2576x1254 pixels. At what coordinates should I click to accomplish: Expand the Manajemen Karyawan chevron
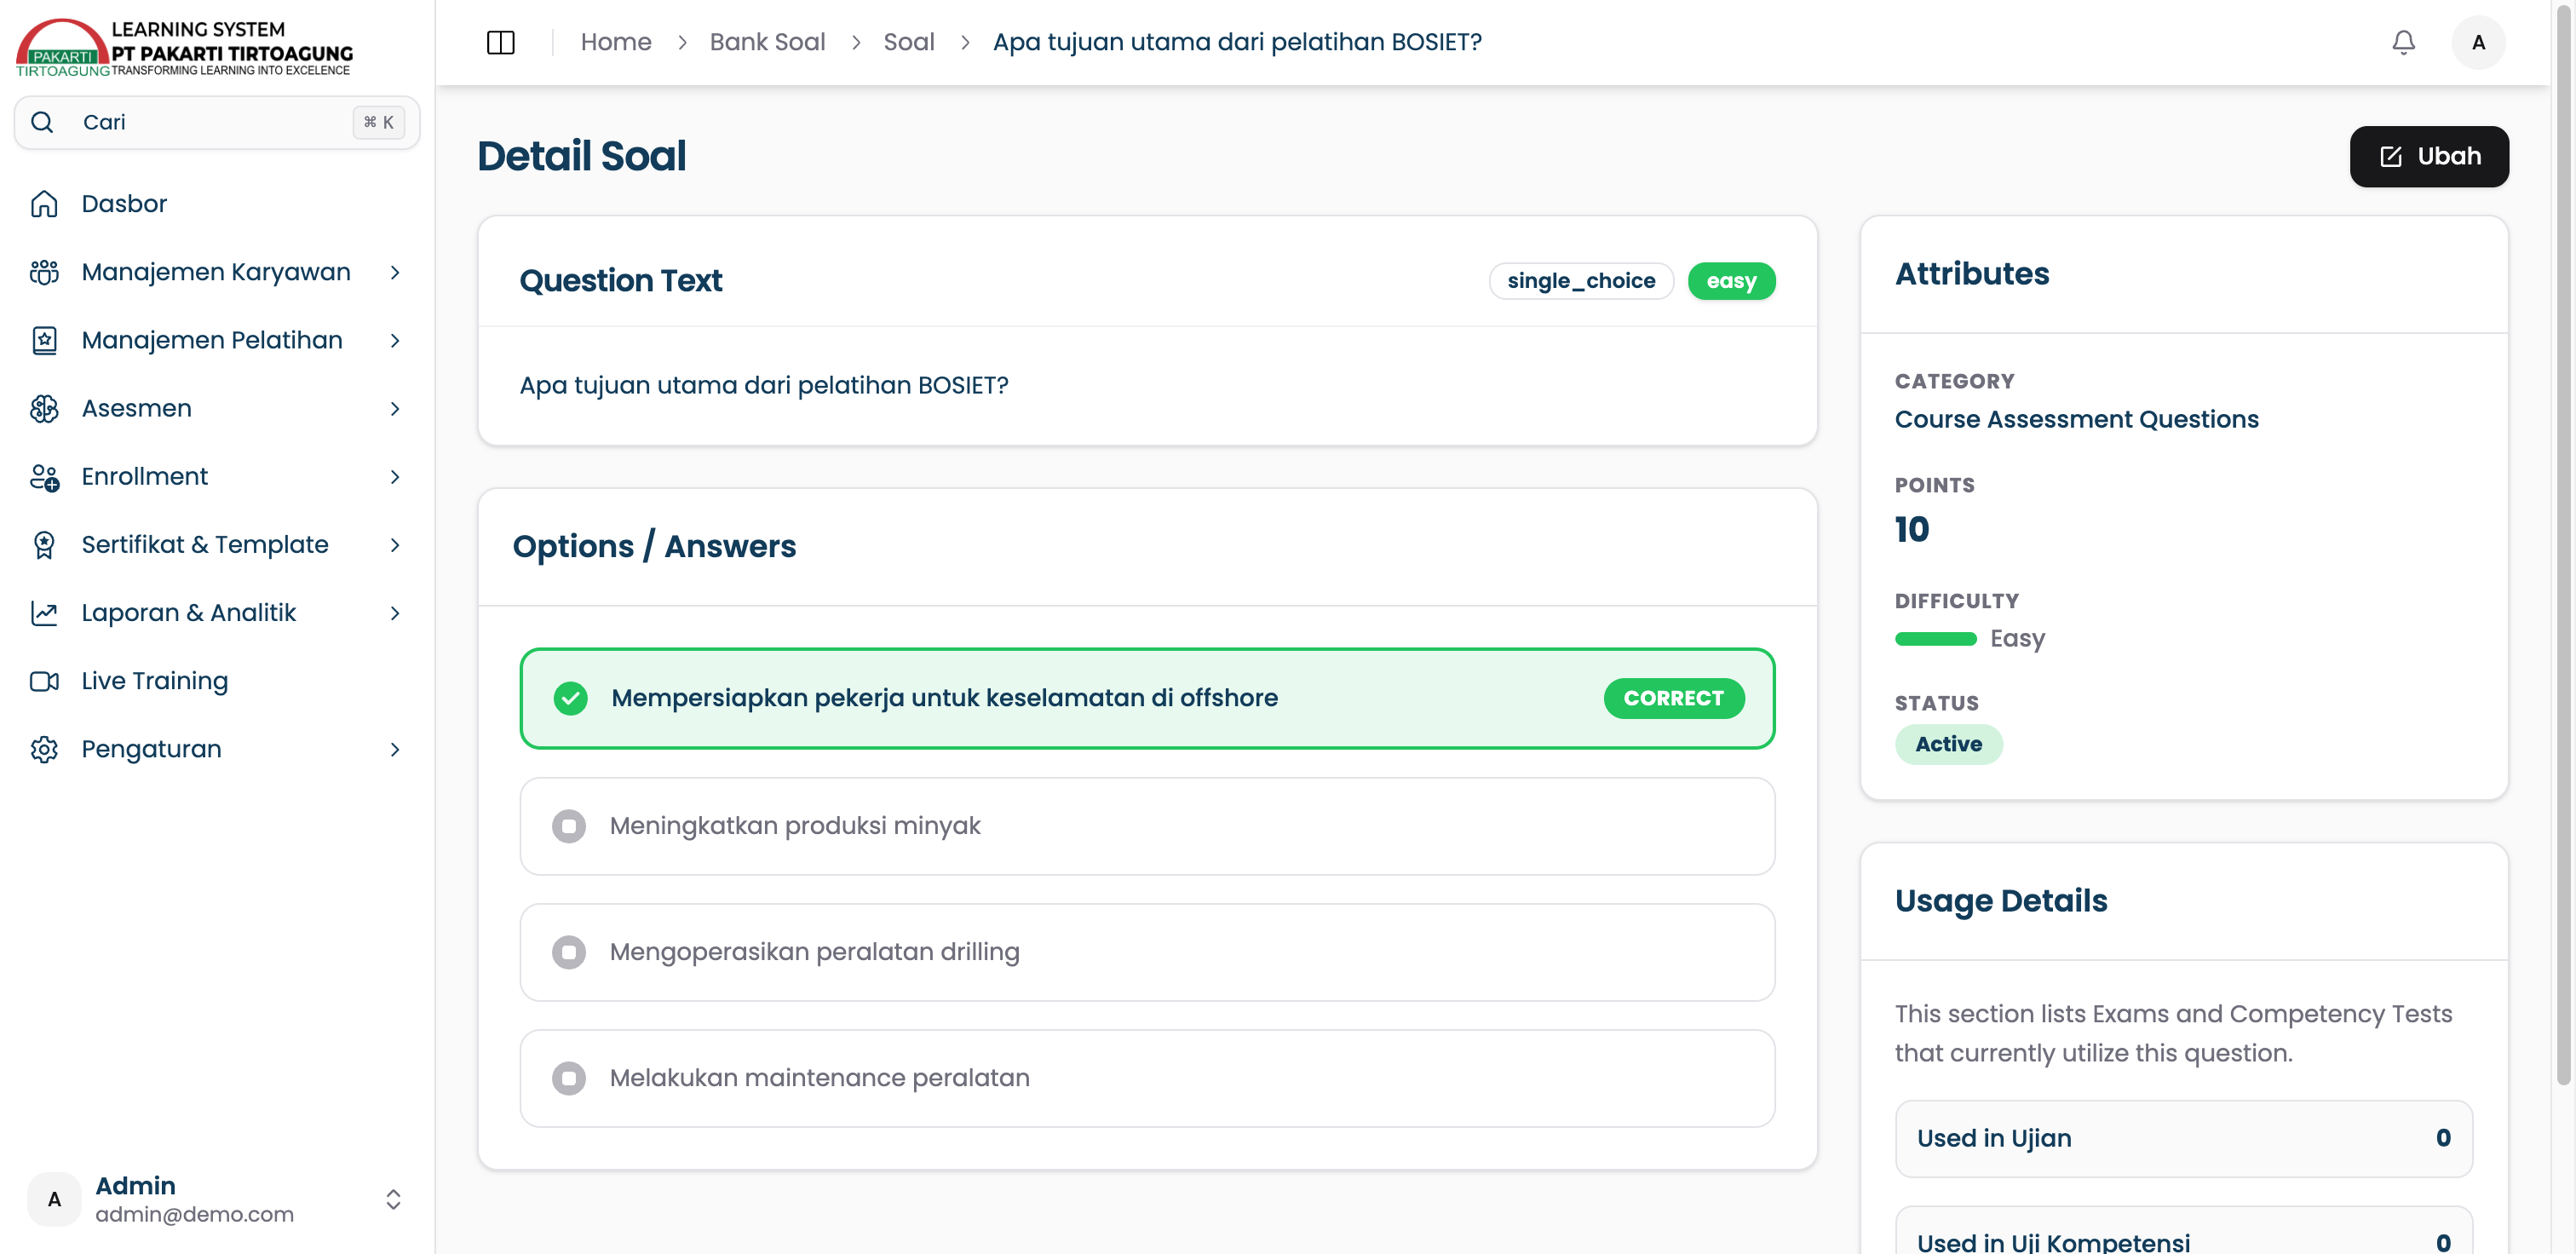(x=395, y=272)
